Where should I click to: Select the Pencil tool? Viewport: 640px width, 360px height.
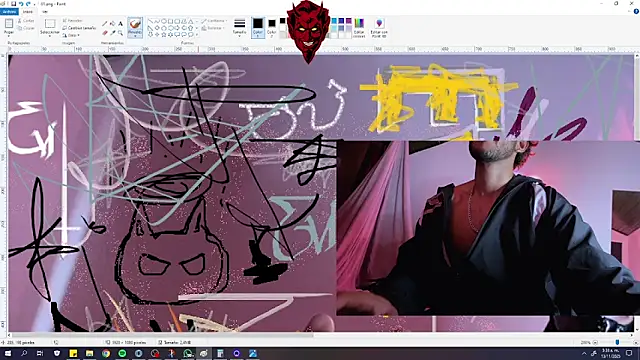[x=104, y=24]
